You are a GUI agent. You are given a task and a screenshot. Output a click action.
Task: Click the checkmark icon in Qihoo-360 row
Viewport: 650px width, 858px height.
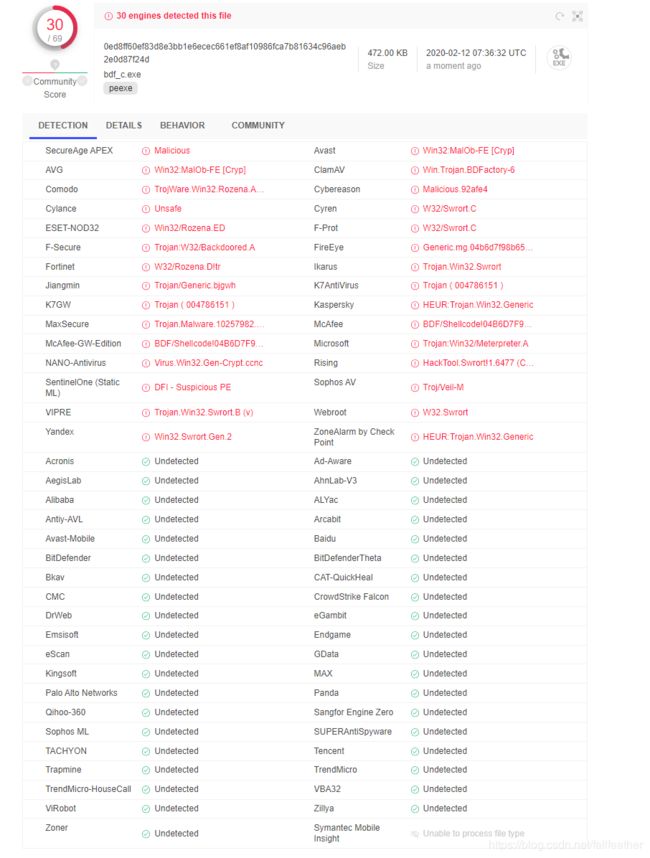146,713
